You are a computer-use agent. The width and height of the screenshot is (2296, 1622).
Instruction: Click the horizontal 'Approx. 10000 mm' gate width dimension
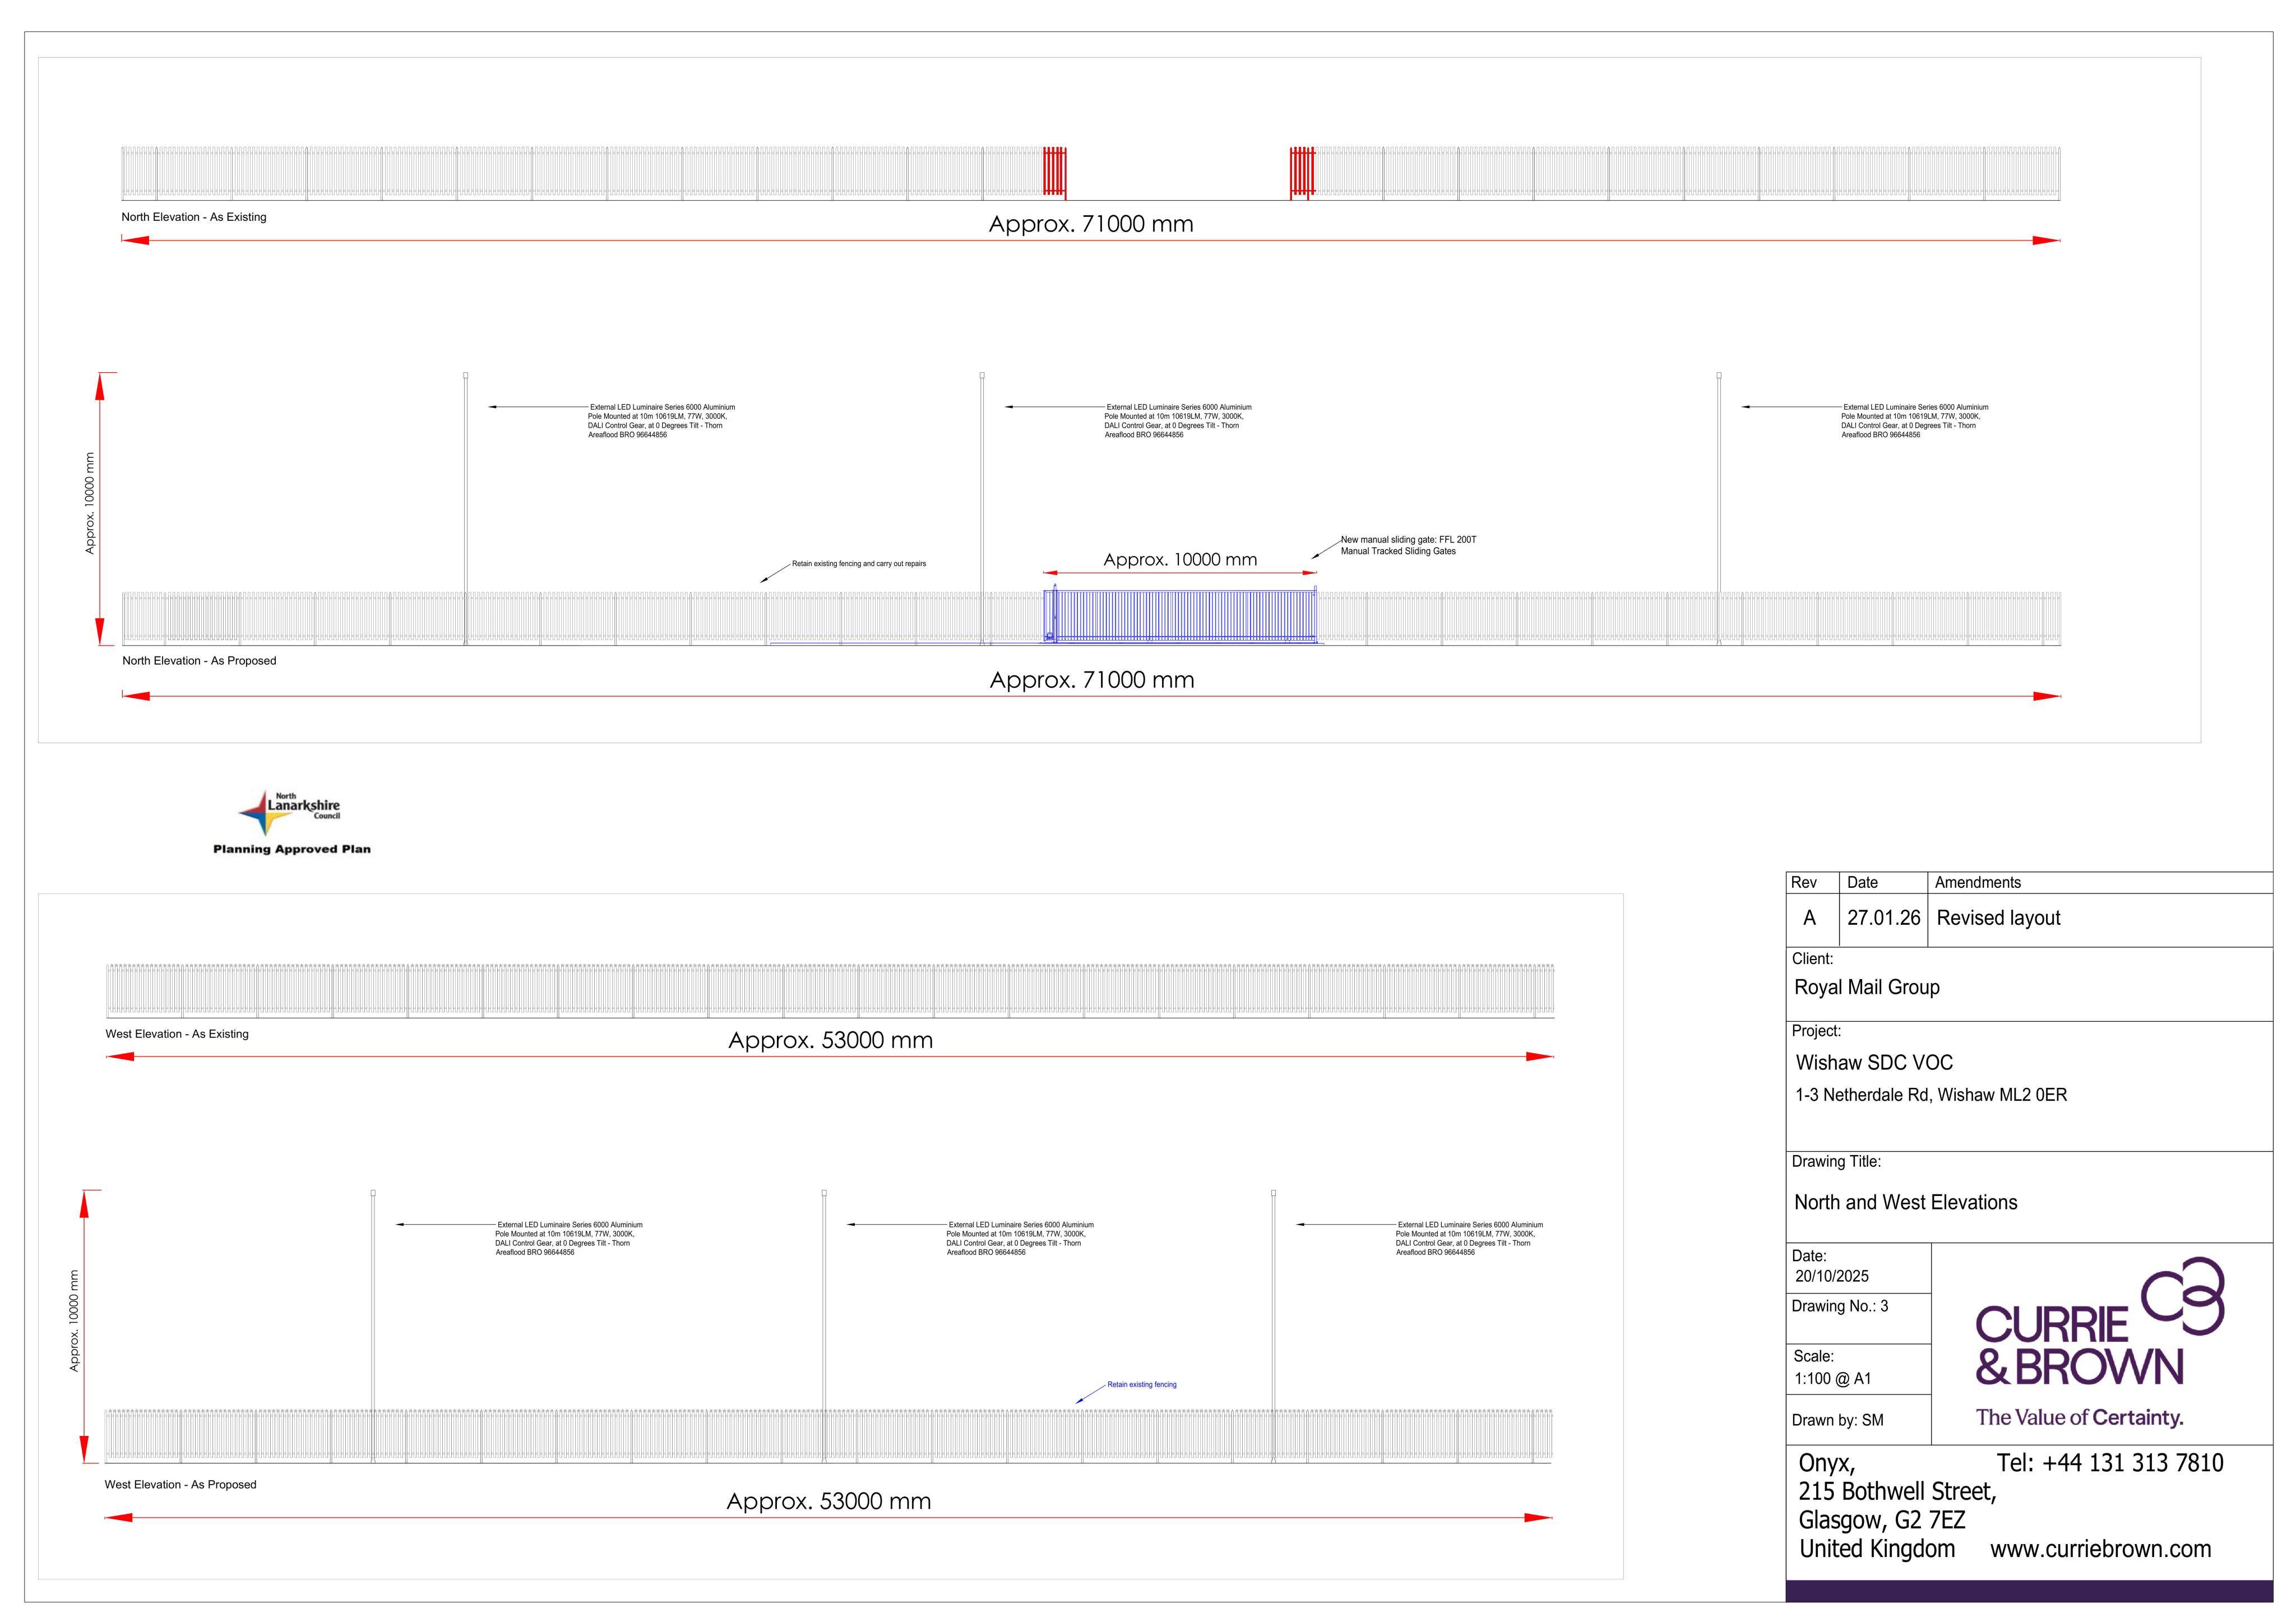1180,560
